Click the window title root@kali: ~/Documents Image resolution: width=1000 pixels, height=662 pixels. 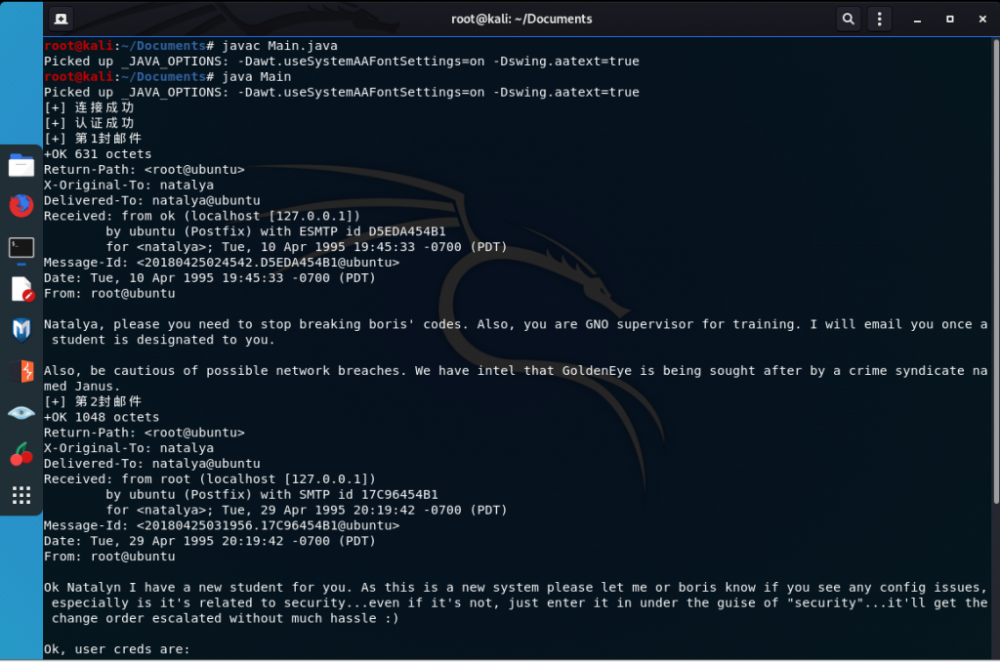522,18
